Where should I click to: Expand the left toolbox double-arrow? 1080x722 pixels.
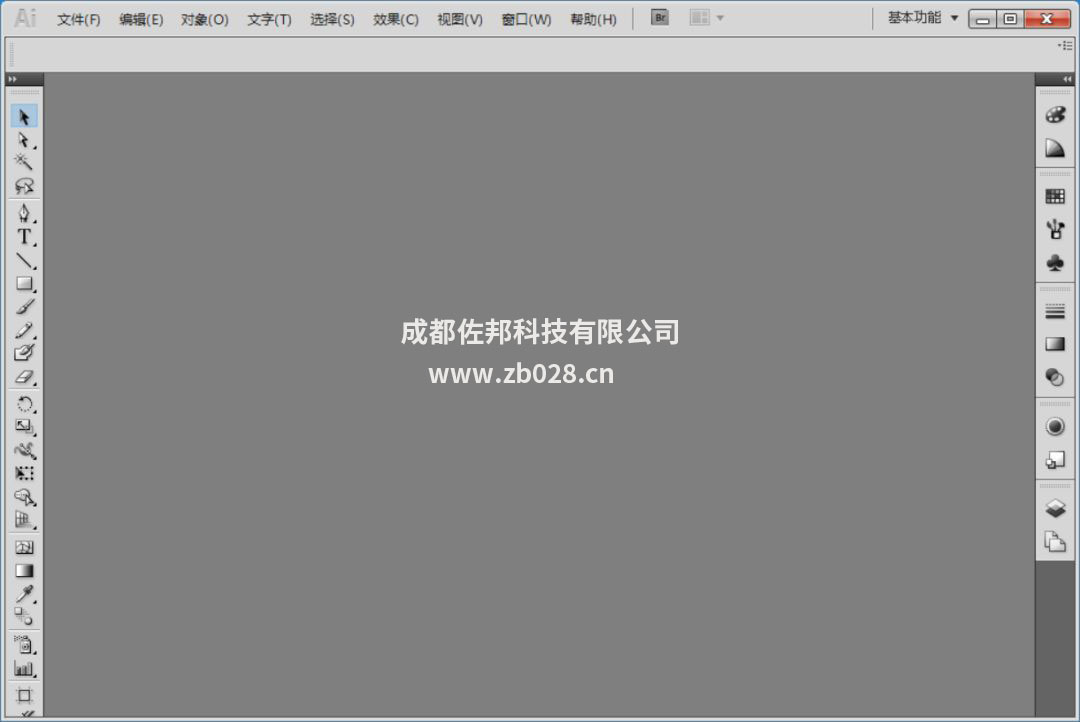click(12, 79)
